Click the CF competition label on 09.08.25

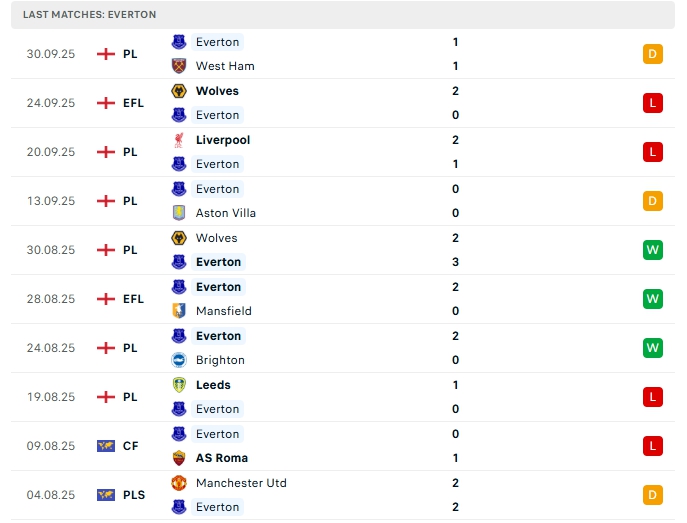(131, 446)
